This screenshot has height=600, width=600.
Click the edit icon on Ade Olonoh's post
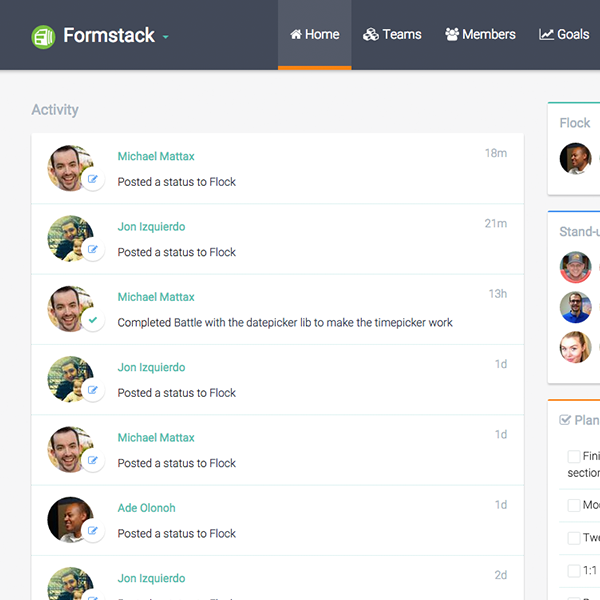pyautogui.click(x=93, y=531)
